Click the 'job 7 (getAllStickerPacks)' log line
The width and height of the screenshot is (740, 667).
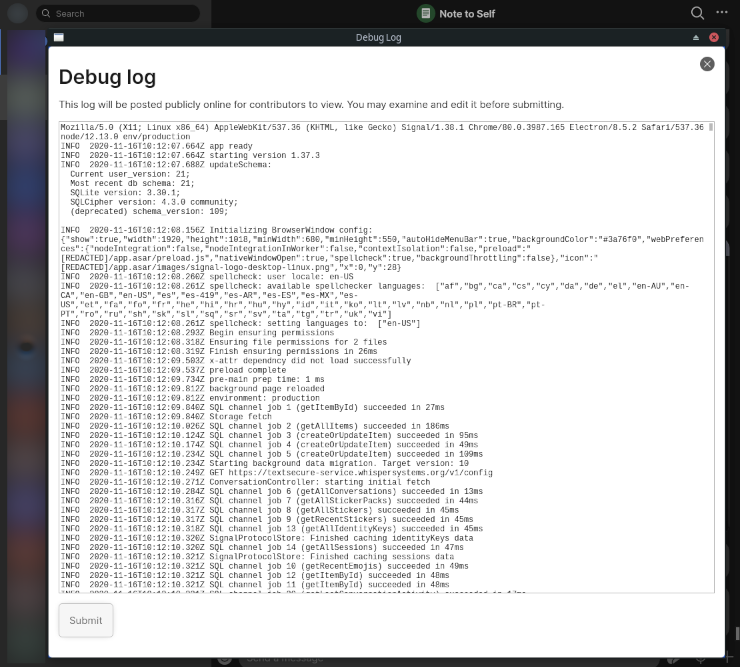269,500
